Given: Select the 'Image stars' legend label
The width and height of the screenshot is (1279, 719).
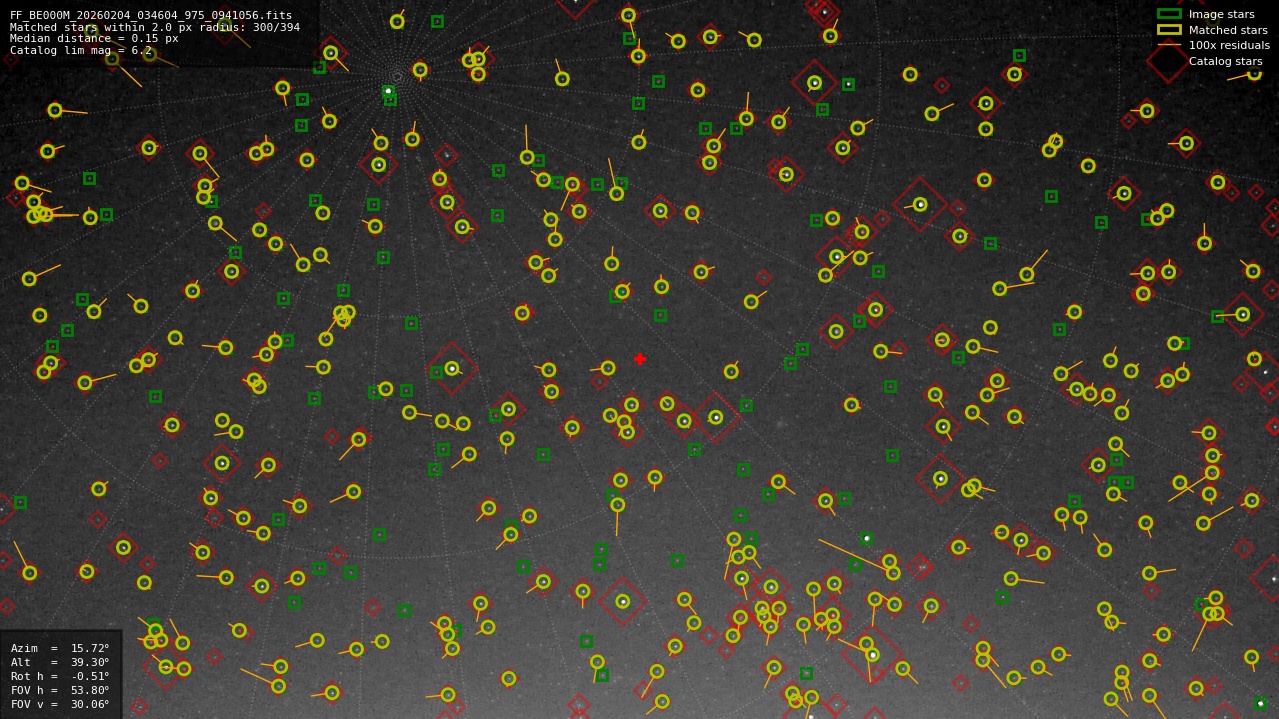Looking at the screenshot, I should [1221, 14].
